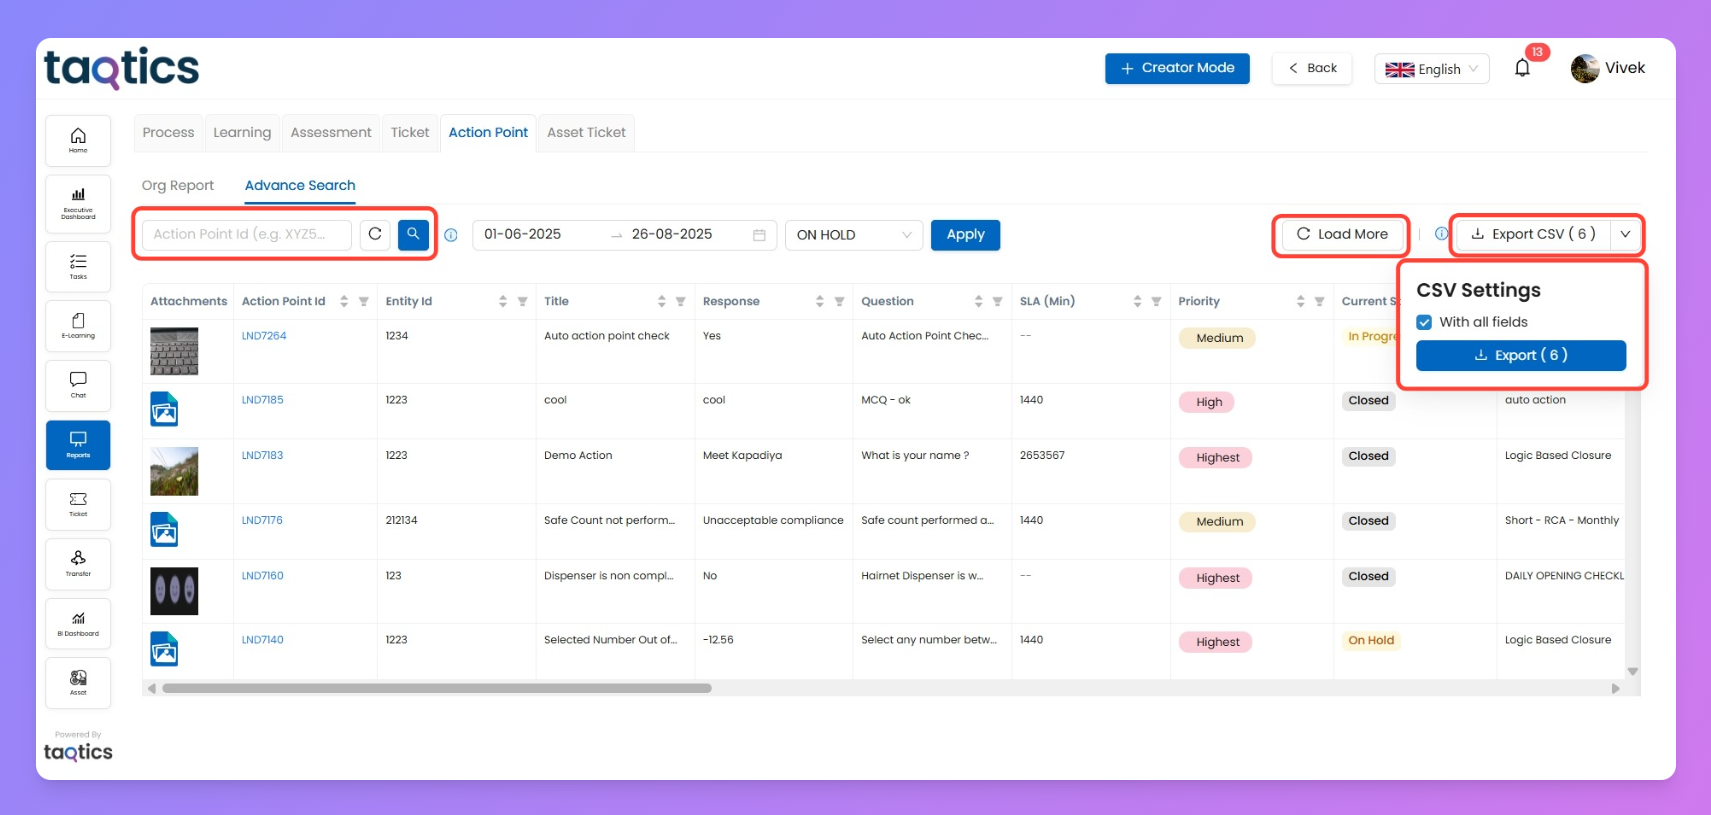
Task: Click the refresh icon beside search field
Action: (375, 234)
